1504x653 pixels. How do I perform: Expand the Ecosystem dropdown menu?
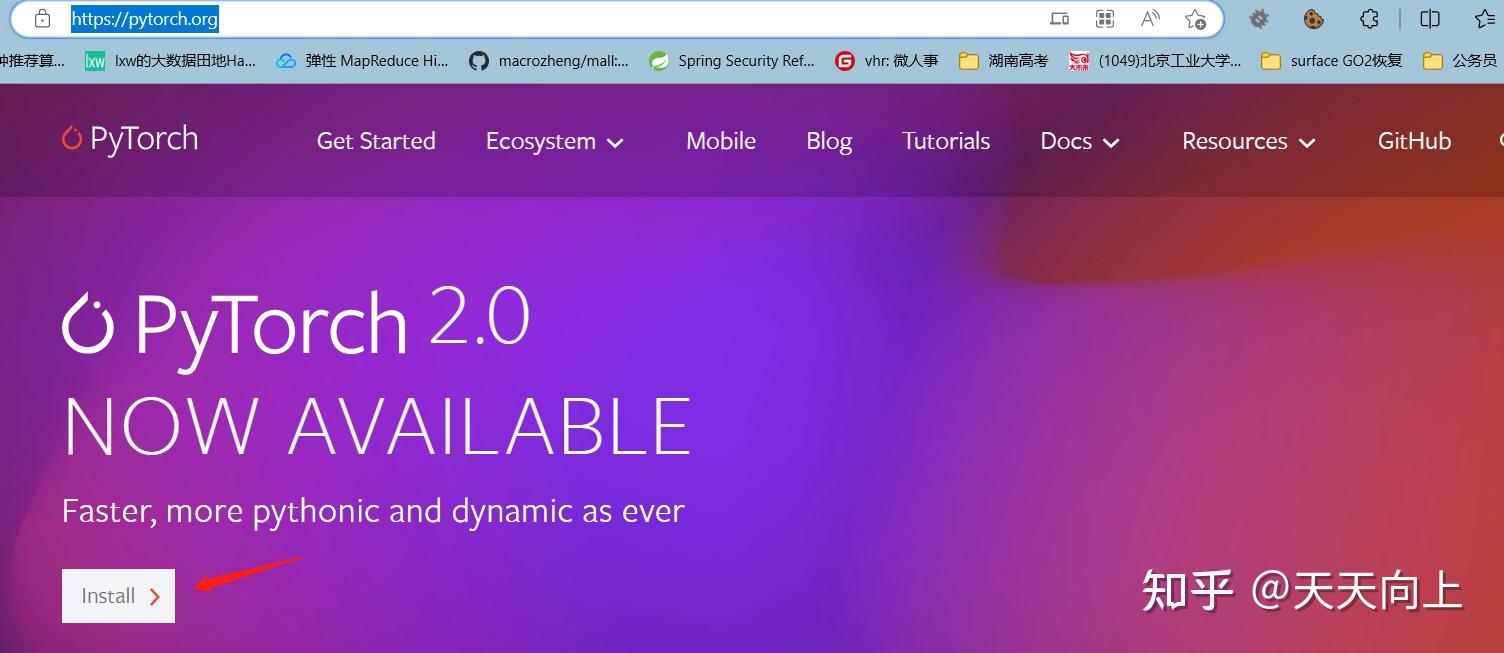pyautogui.click(x=555, y=141)
